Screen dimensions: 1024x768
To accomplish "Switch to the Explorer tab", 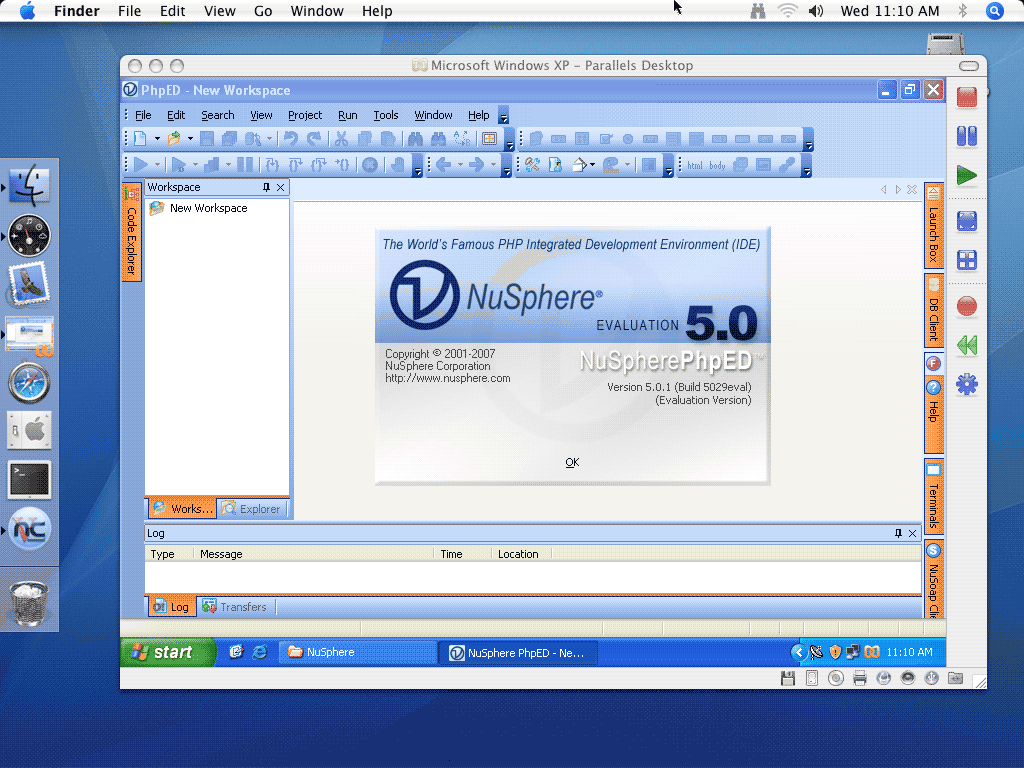I will [x=253, y=509].
